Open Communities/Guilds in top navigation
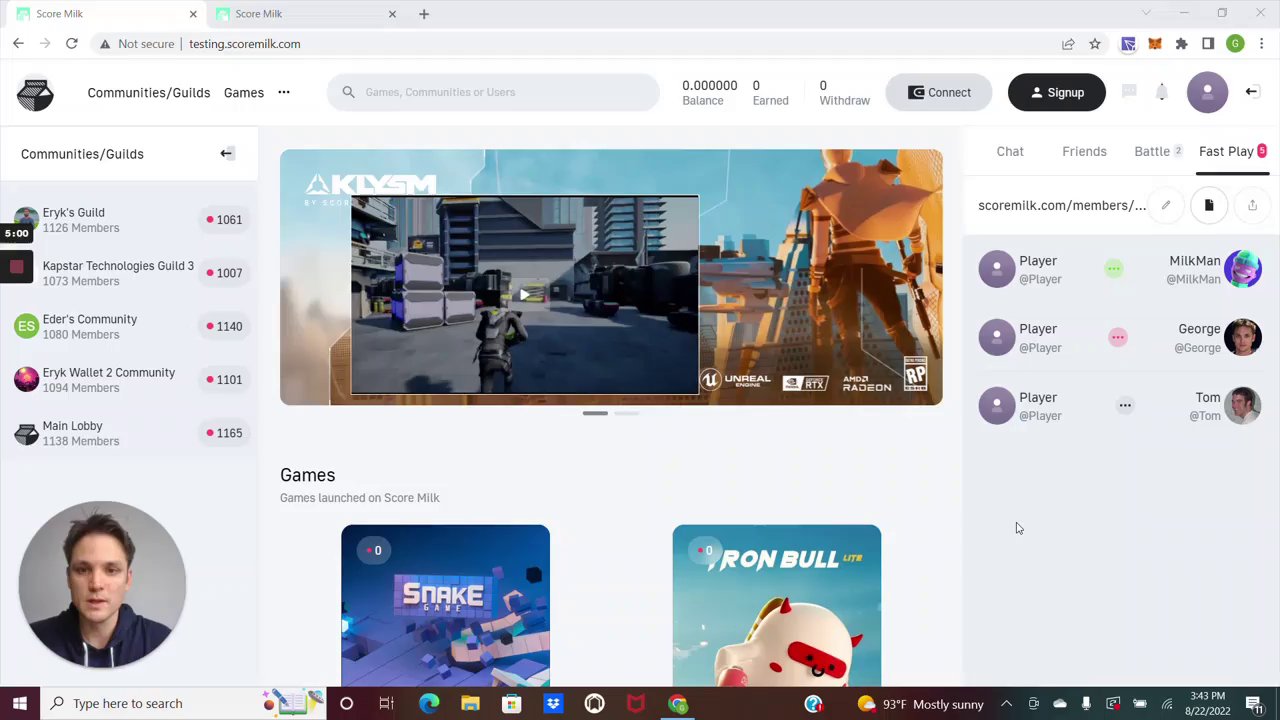This screenshot has height=720, width=1280. 149,92
